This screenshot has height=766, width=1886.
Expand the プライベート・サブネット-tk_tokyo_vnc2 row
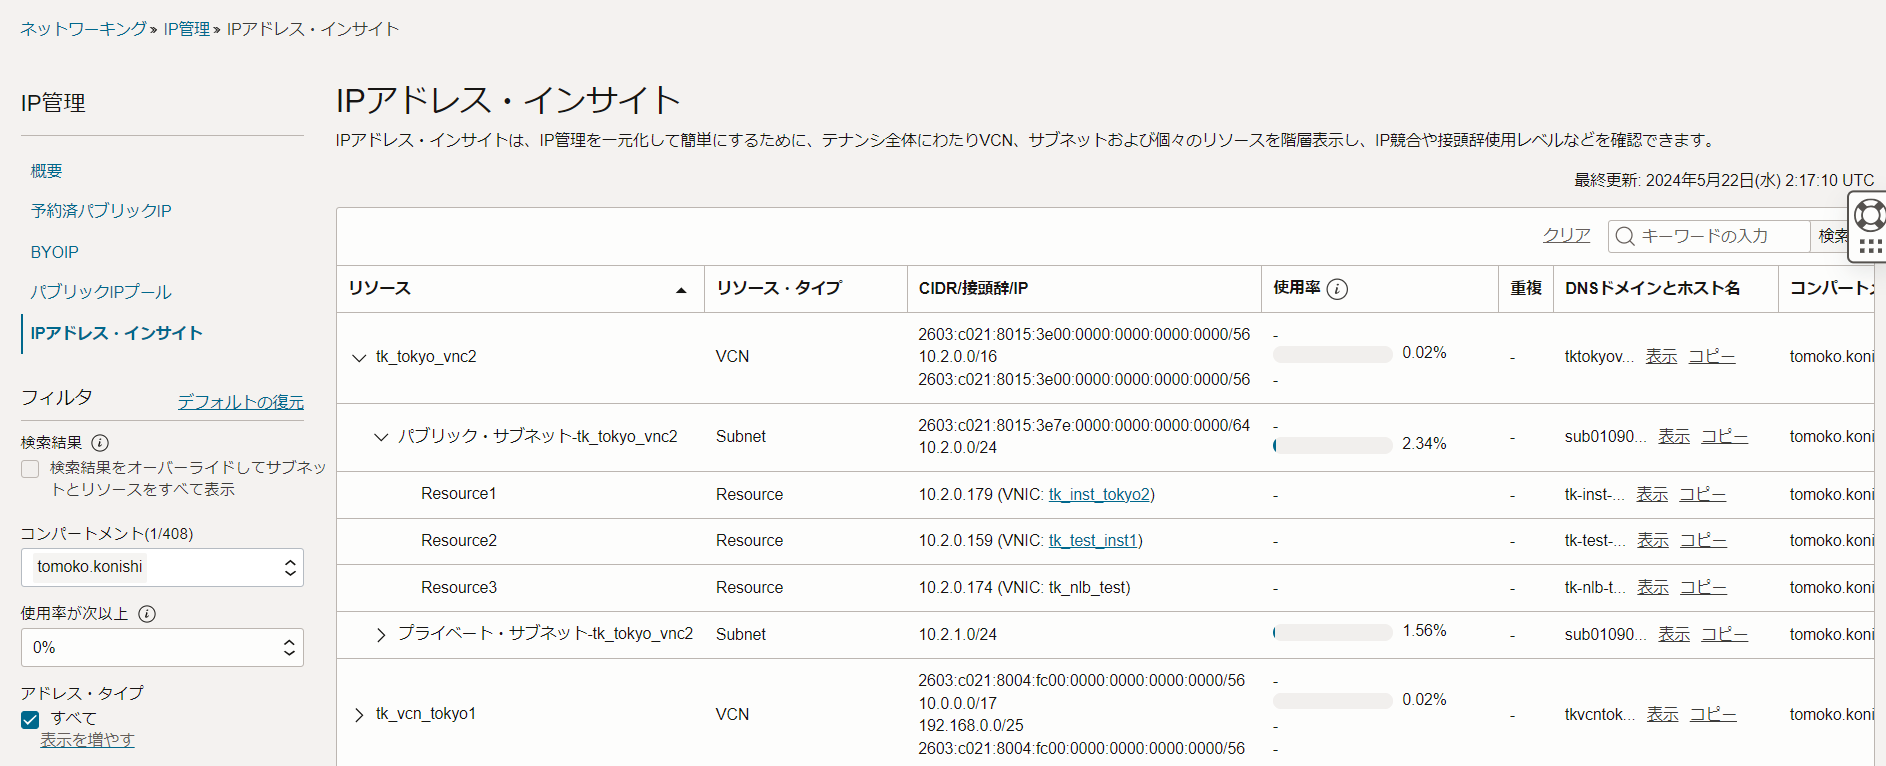pos(381,635)
